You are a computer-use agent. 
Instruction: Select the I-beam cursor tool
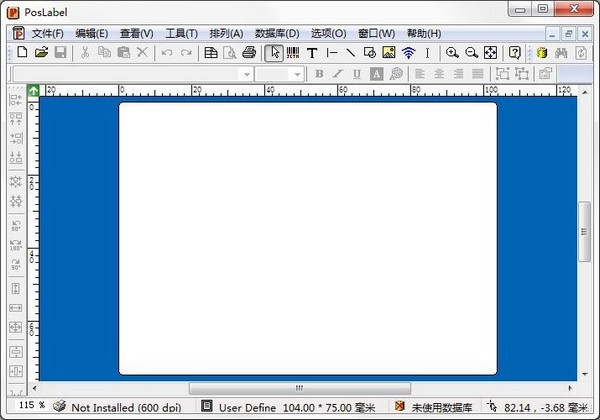click(427, 53)
